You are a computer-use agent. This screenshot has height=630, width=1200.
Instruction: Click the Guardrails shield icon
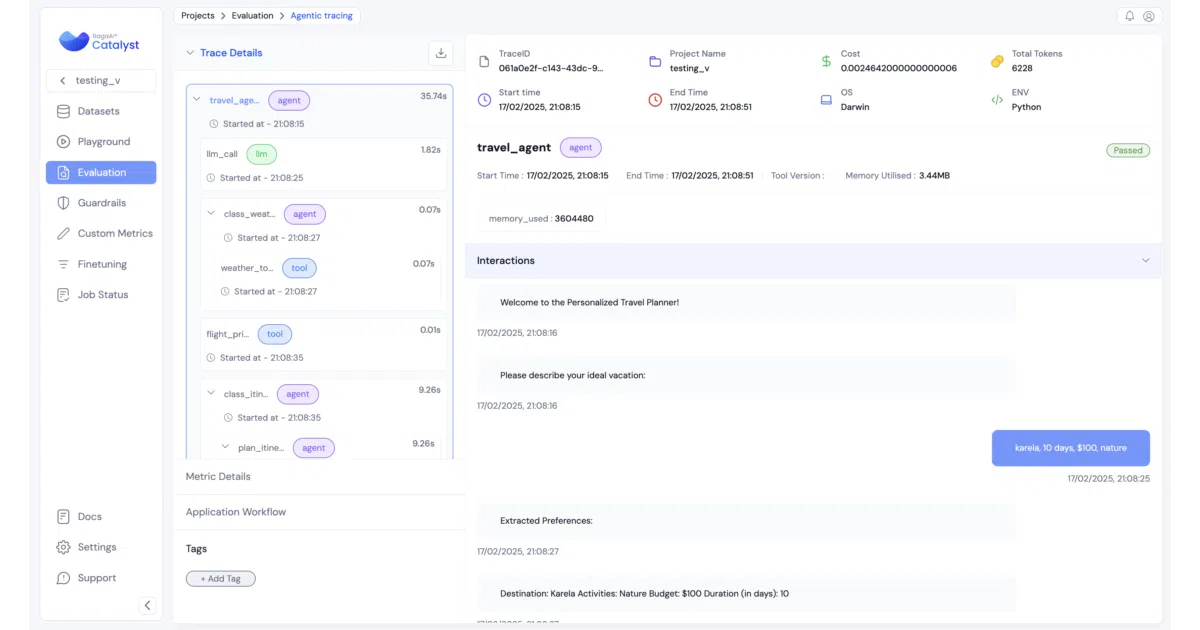(x=63, y=203)
